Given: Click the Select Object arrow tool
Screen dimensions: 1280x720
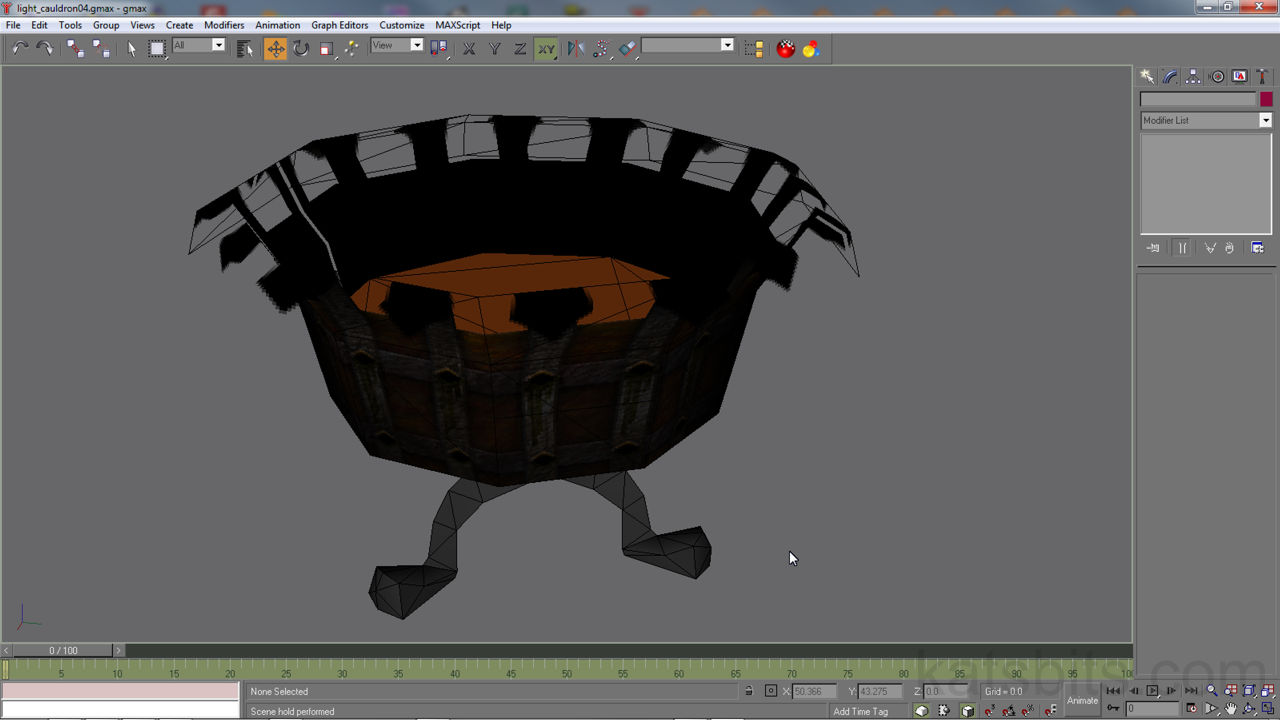Looking at the screenshot, I should click(x=131, y=48).
